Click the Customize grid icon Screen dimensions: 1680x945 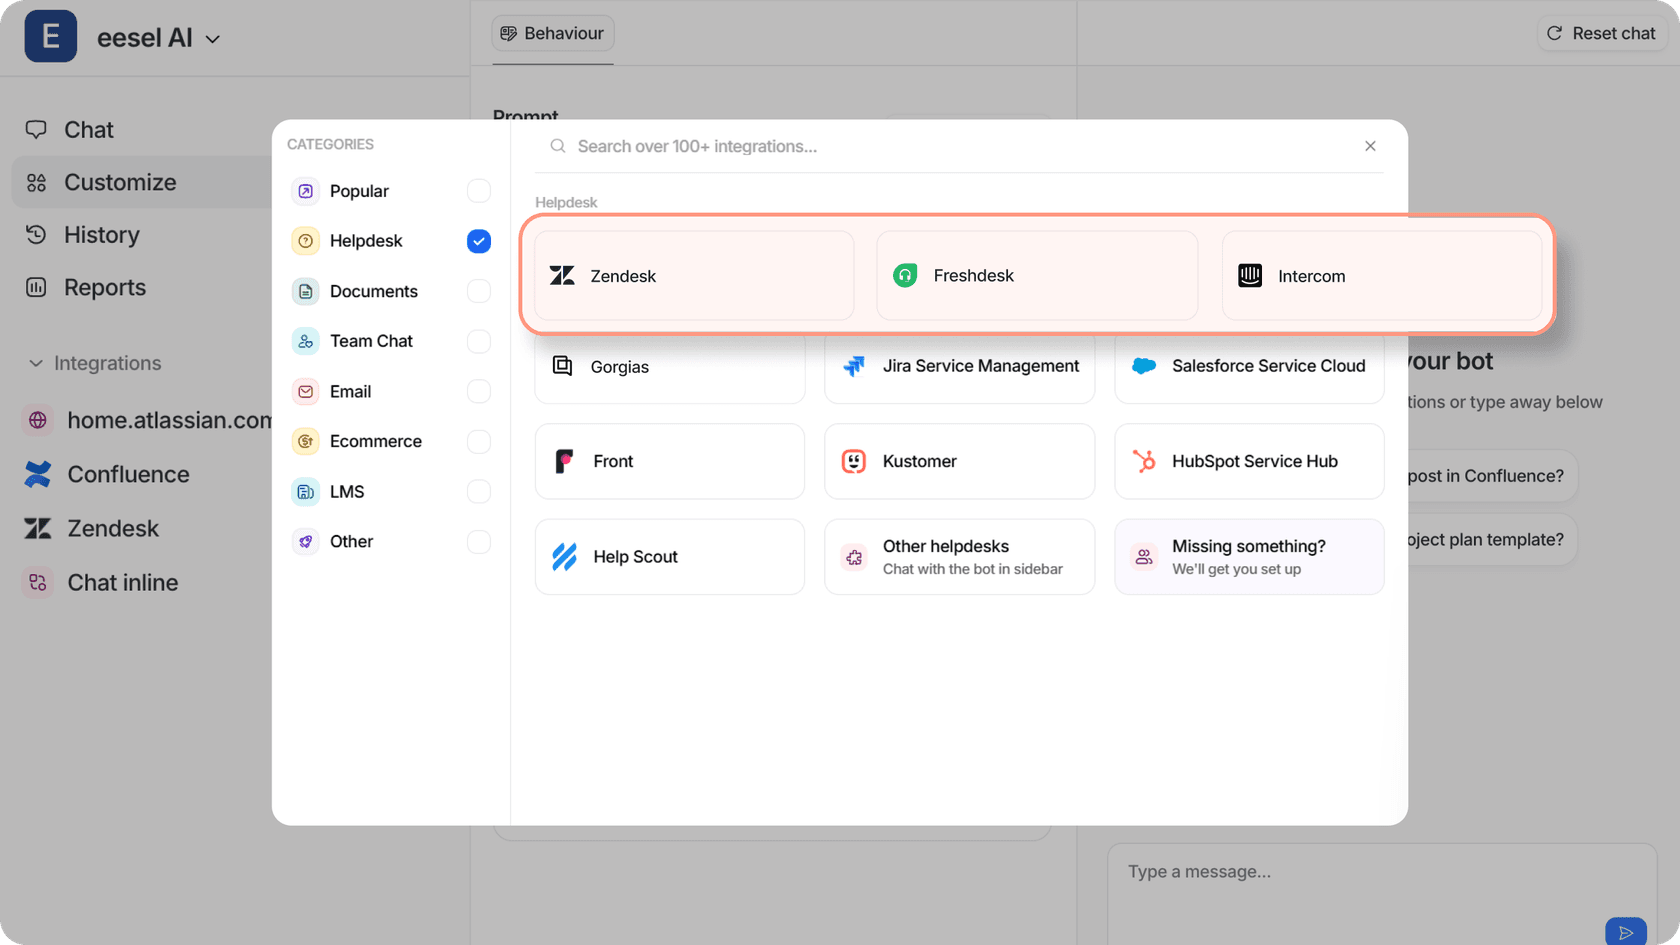click(x=36, y=183)
